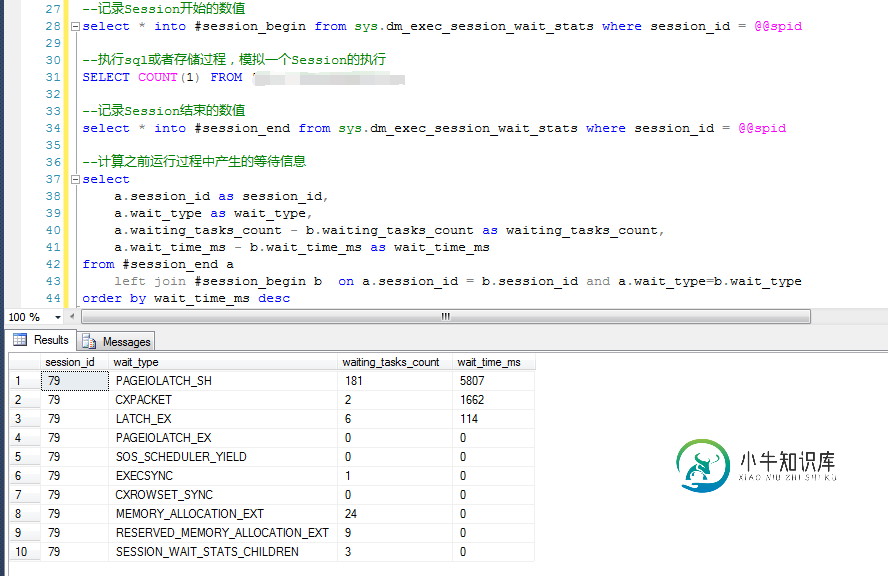Viewport: 892px width, 576px height.
Task: Click waiting count 3 in SESSION_WAIT_STATS_CHILDREN row
Action: click(x=395, y=552)
